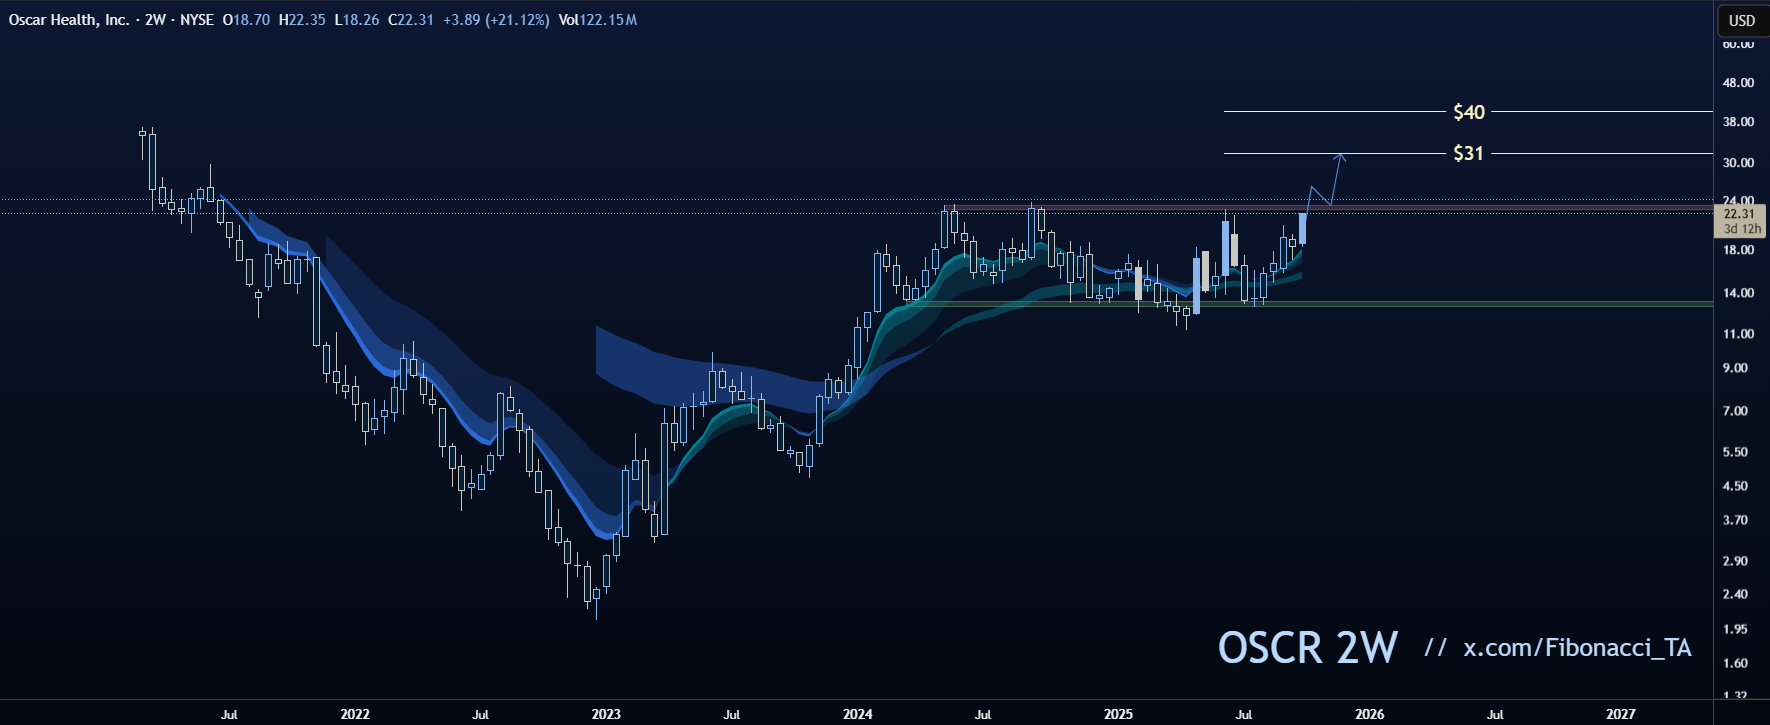Open the USD currency selector
The width and height of the screenshot is (1770, 725).
point(1741,20)
